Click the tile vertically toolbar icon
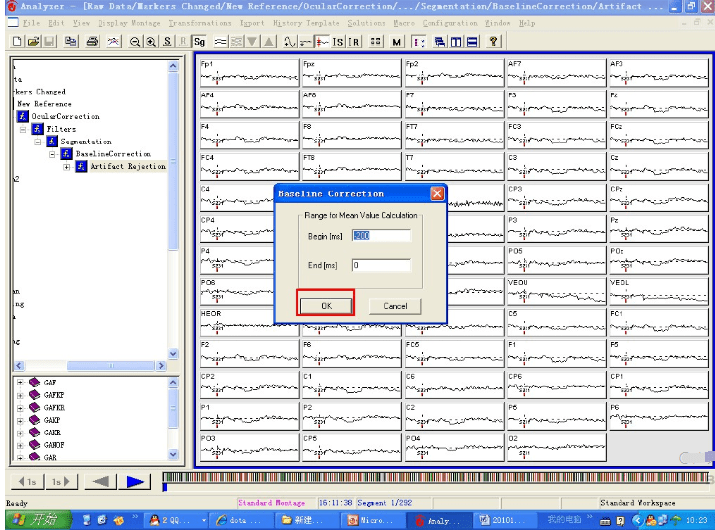The image size is (715, 530). point(456,42)
